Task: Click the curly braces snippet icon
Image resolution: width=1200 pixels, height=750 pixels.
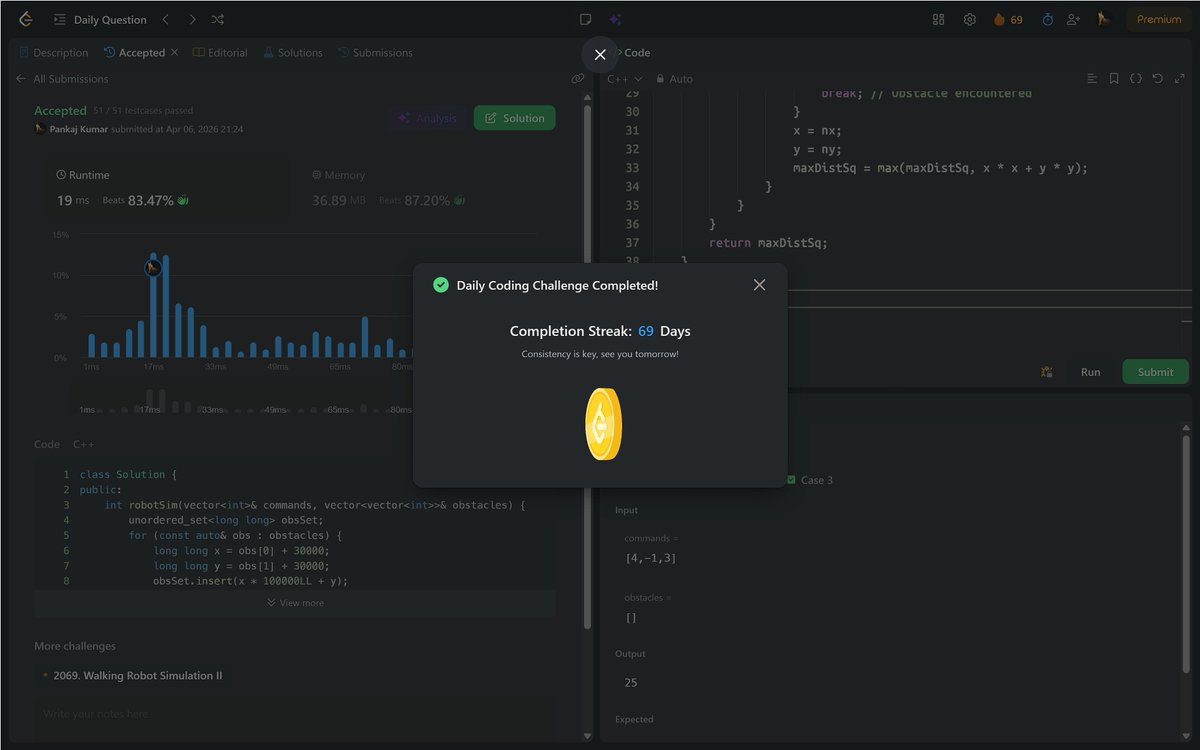Action: pos(1136,79)
